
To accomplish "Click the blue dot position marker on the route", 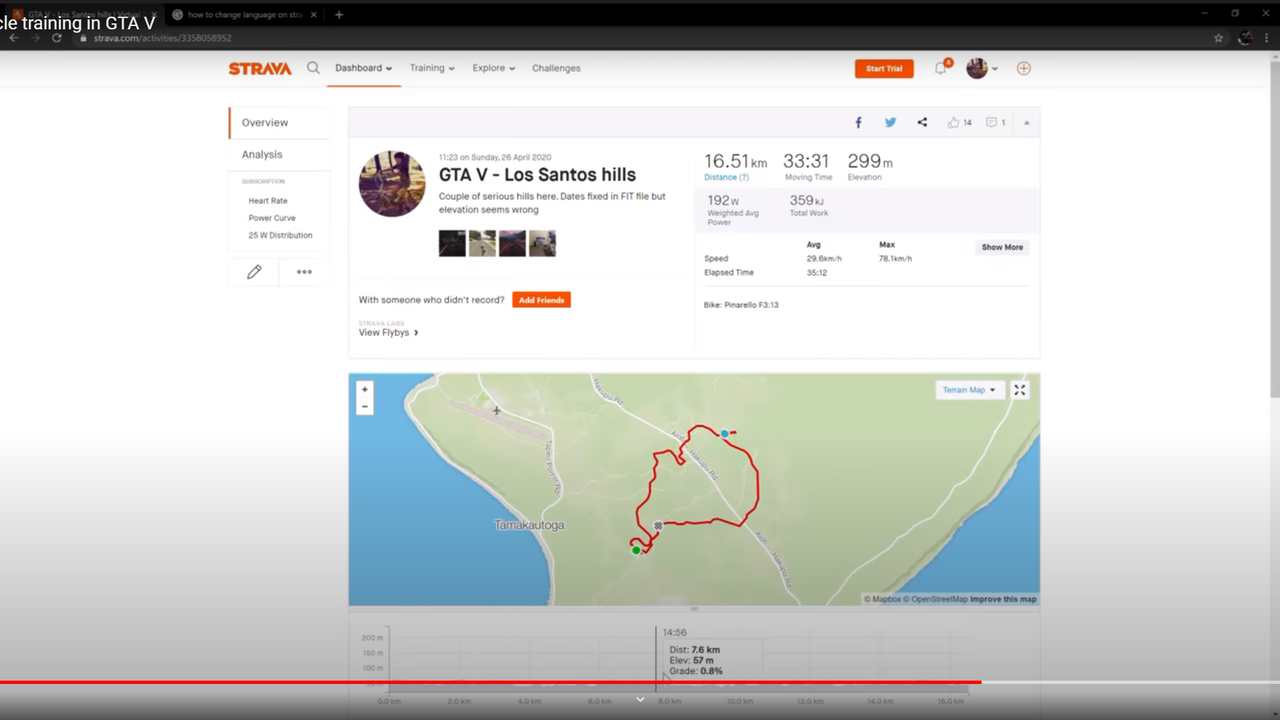I will [x=725, y=434].
